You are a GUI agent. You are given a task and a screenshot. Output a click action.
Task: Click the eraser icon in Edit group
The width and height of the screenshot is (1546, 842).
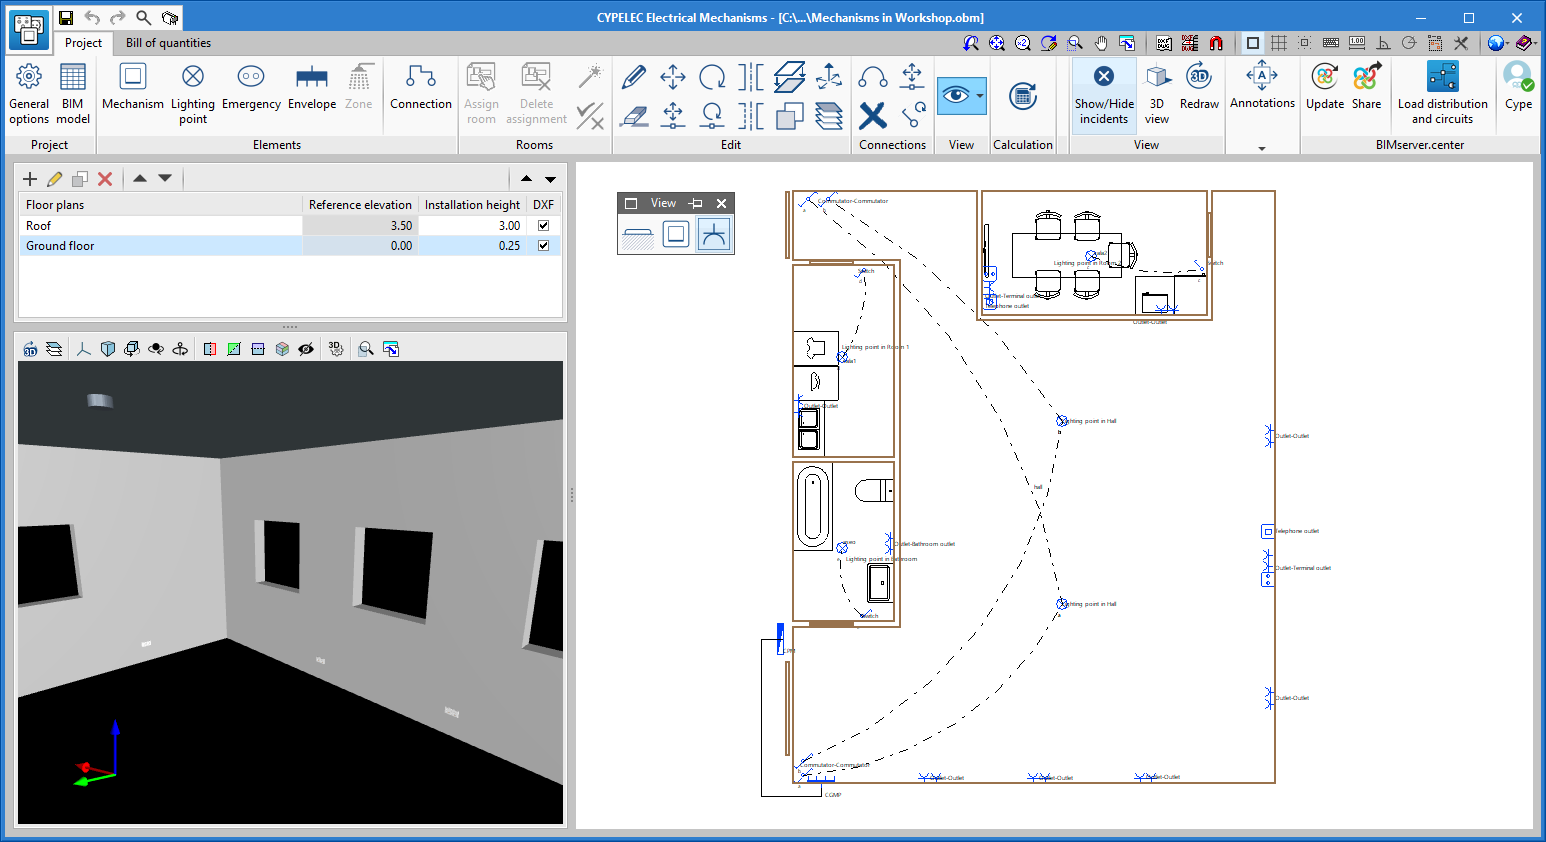click(x=634, y=116)
